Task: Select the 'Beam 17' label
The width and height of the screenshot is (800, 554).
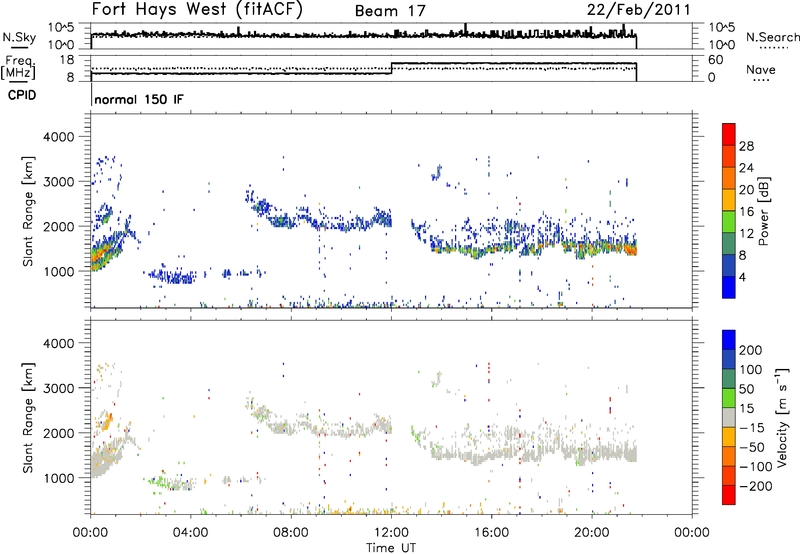Action: 390,11
